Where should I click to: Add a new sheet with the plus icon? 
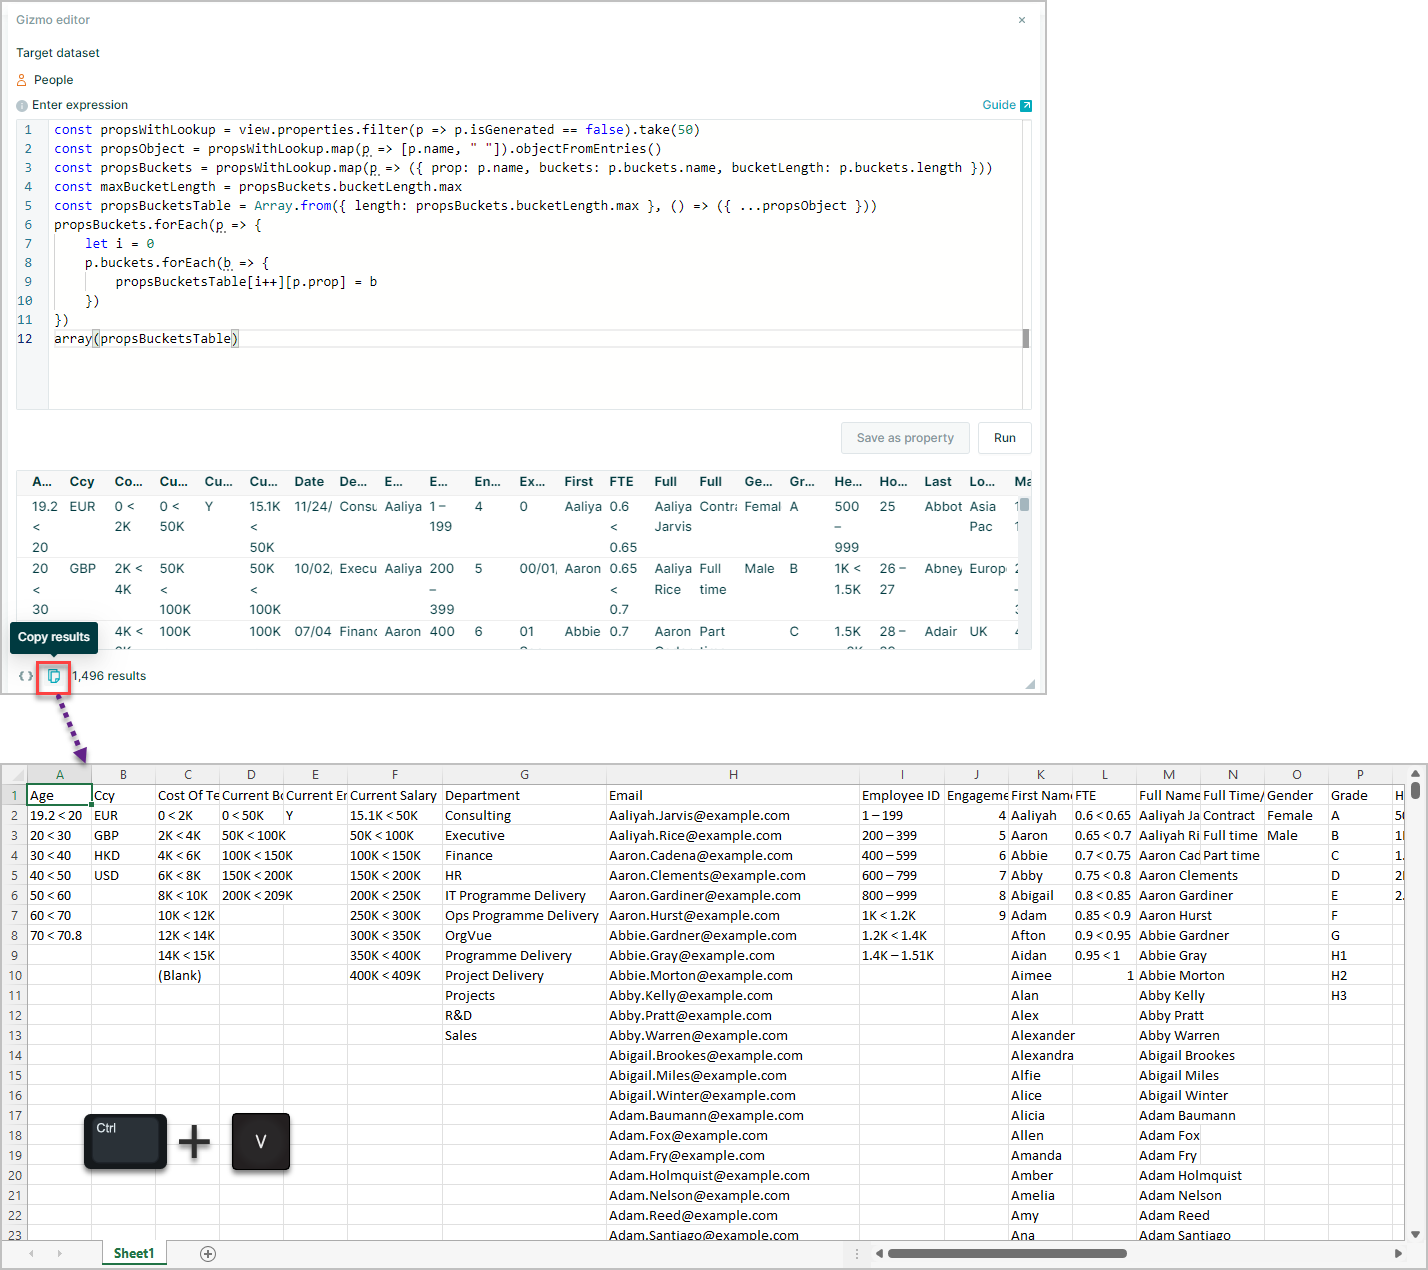point(207,1252)
